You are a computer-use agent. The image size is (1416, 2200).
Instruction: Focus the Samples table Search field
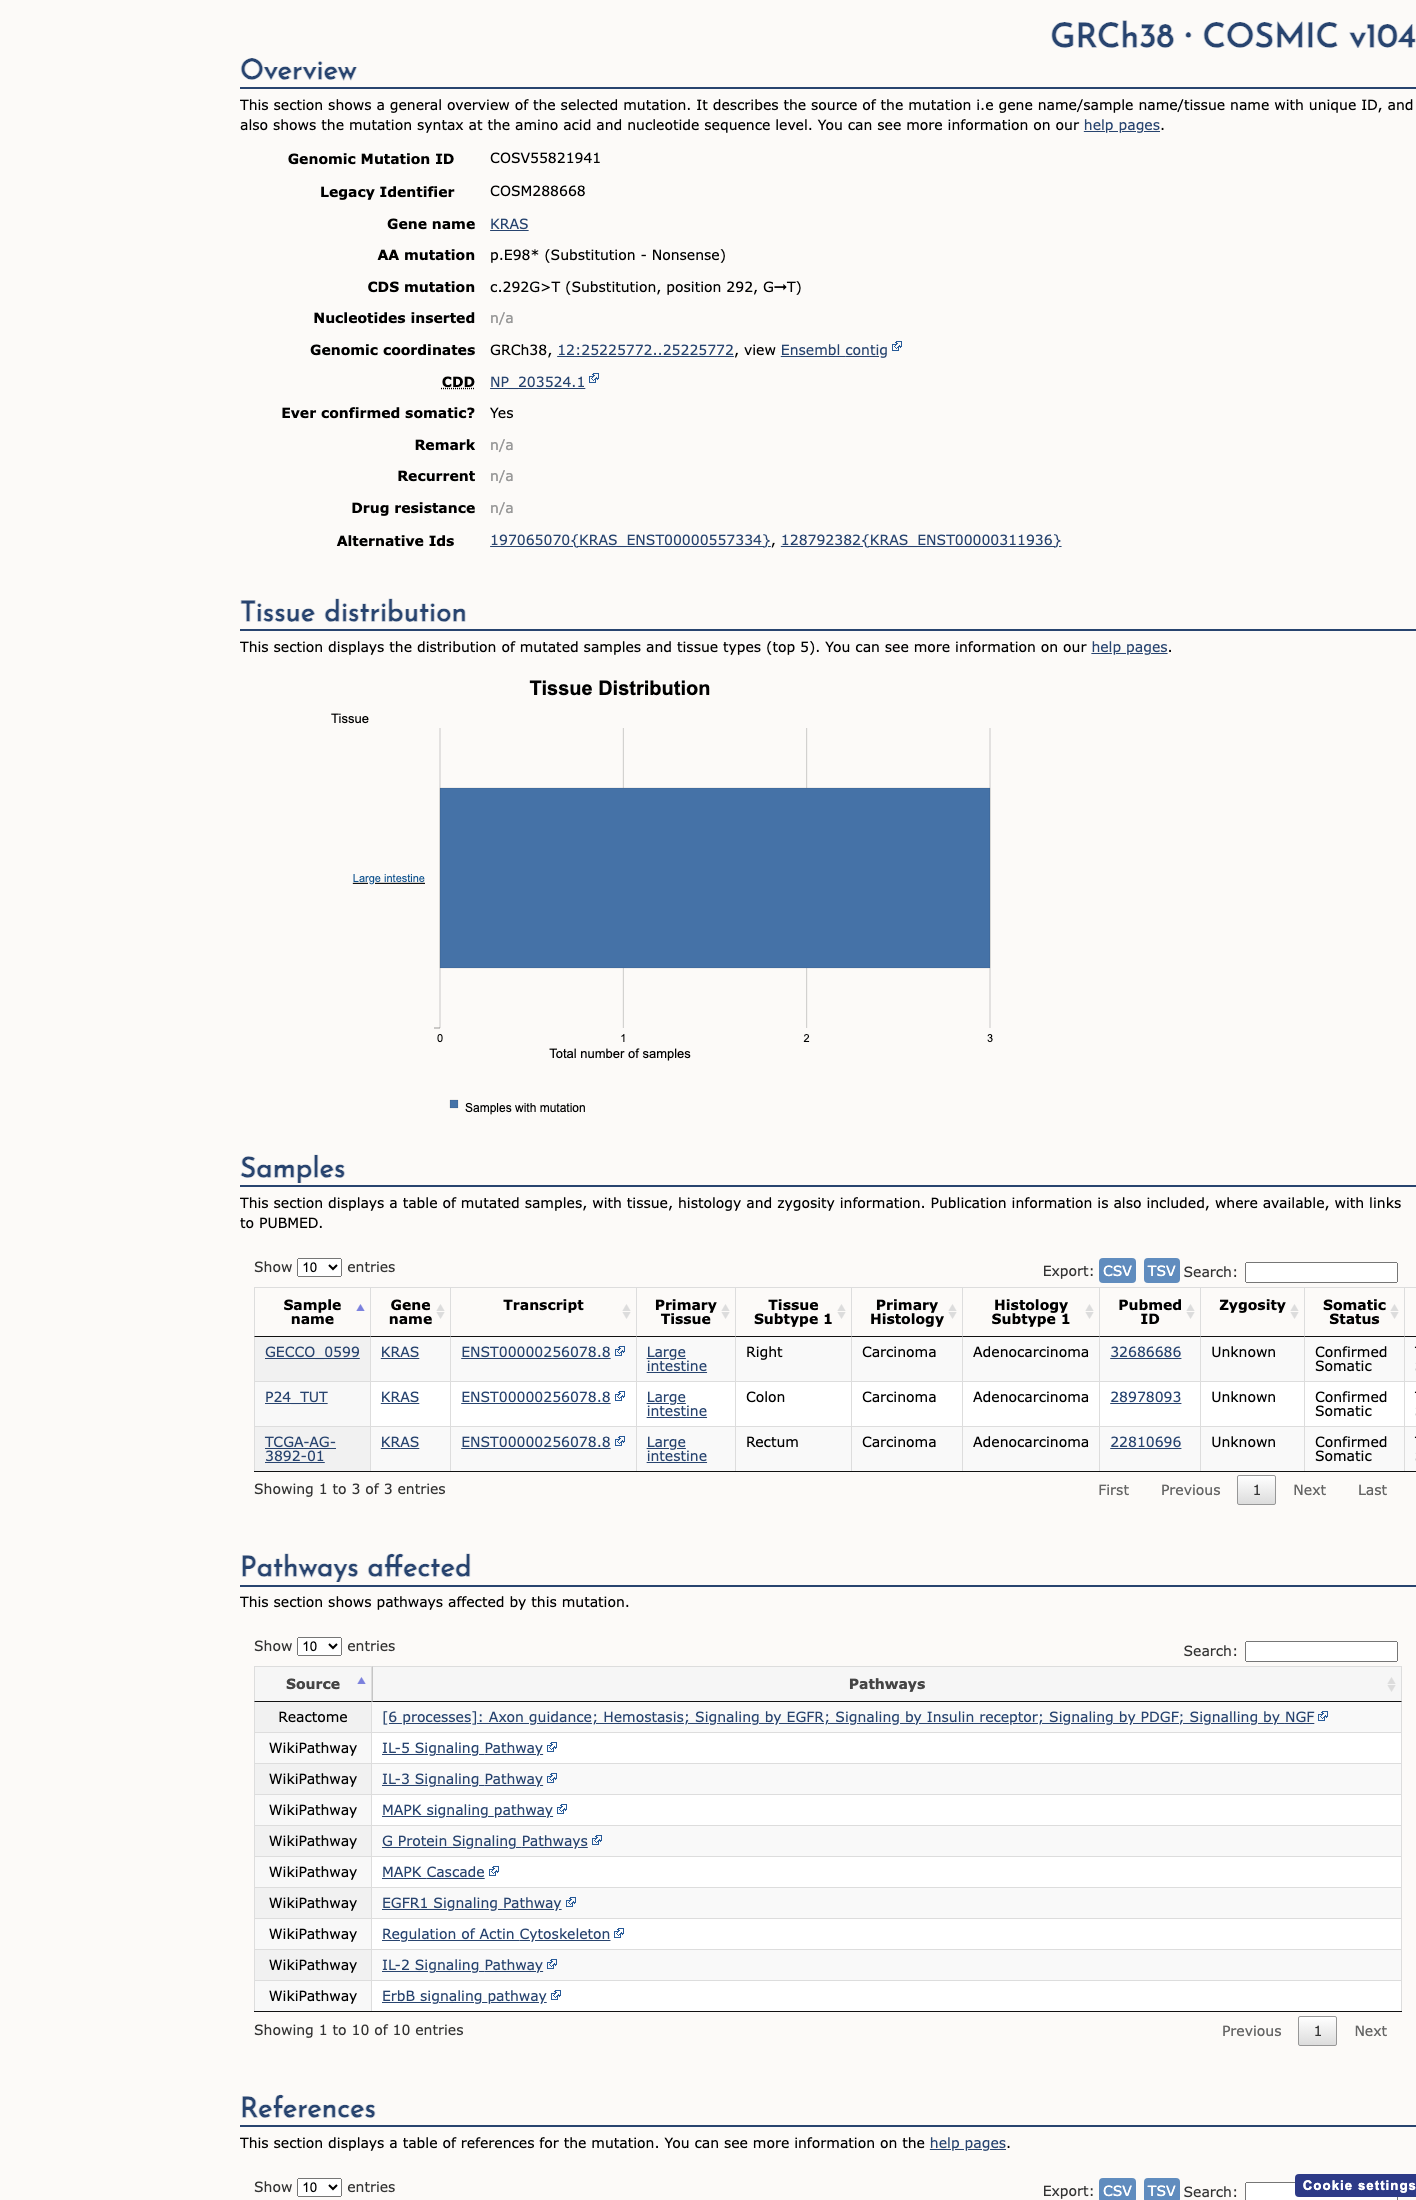(x=1321, y=1272)
